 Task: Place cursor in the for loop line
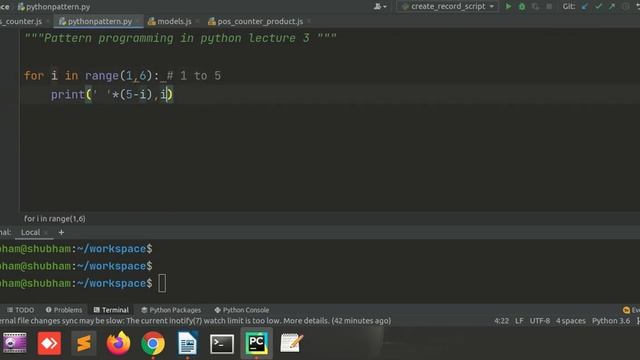[x=122, y=76]
